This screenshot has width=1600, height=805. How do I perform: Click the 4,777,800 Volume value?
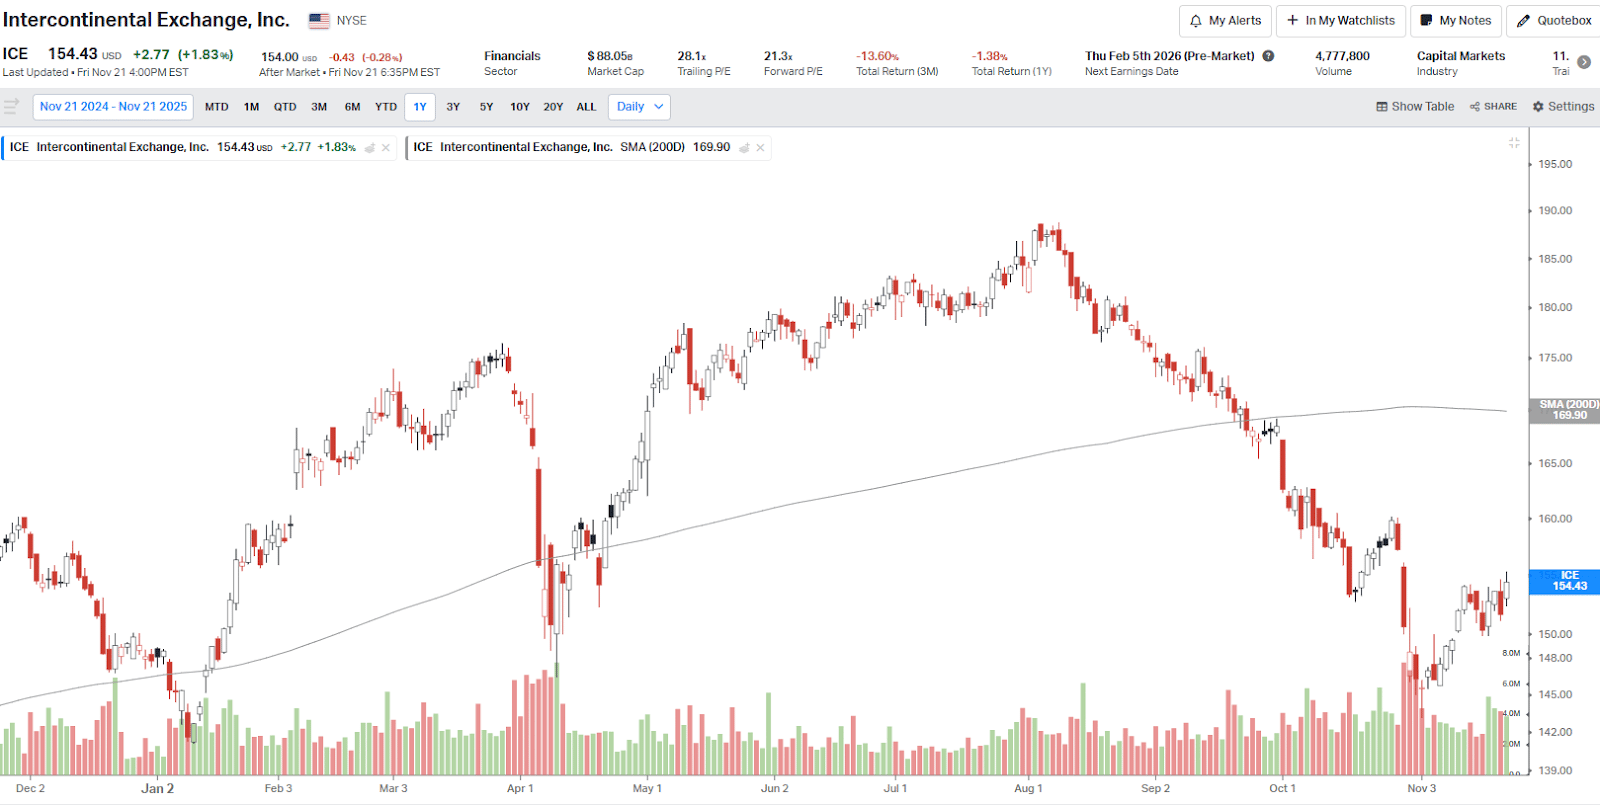pyautogui.click(x=1343, y=56)
